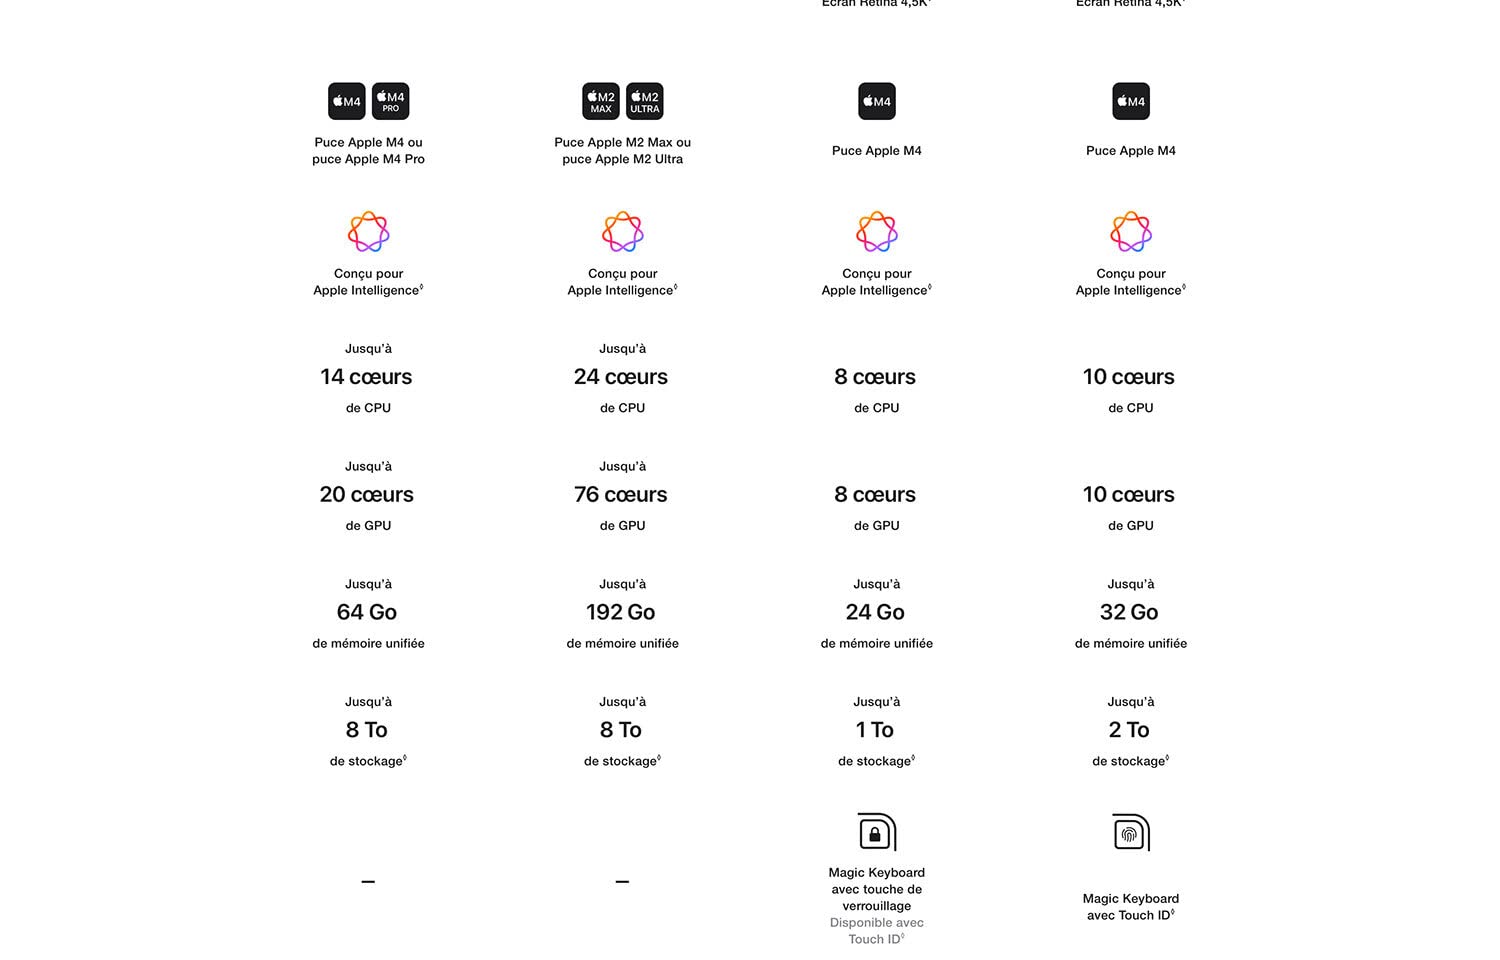Viewport: 1500px width, 960px height.
Task: Click footnote symbol after '8 To de stockage' first column
Action: point(405,758)
